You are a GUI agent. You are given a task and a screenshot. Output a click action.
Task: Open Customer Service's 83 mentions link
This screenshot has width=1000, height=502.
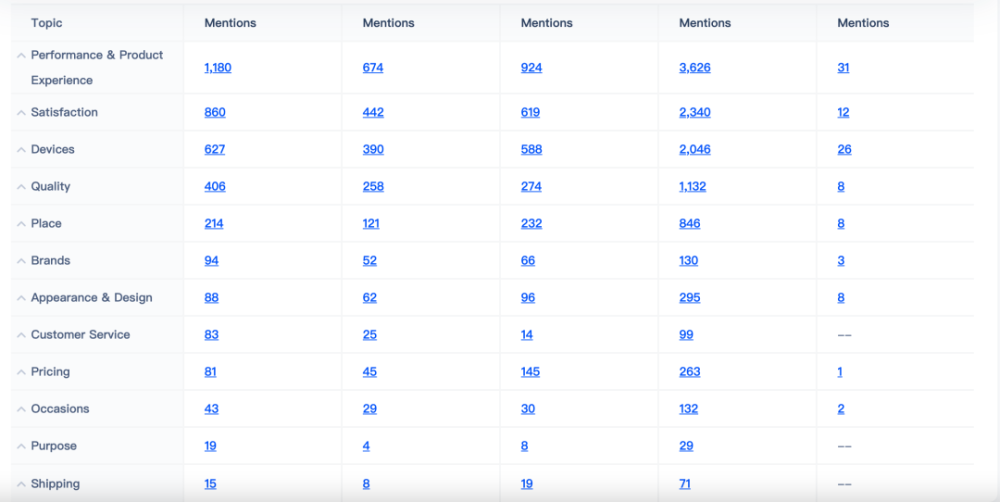click(x=211, y=334)
